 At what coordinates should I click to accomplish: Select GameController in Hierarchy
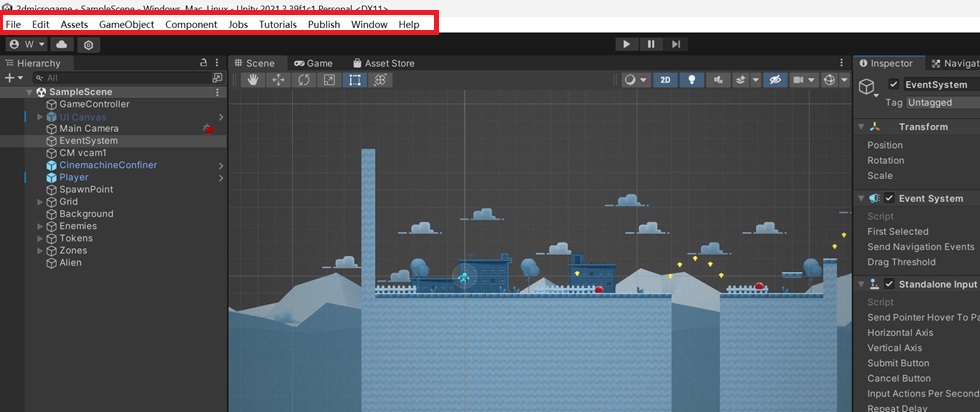[x=94, y=104]
